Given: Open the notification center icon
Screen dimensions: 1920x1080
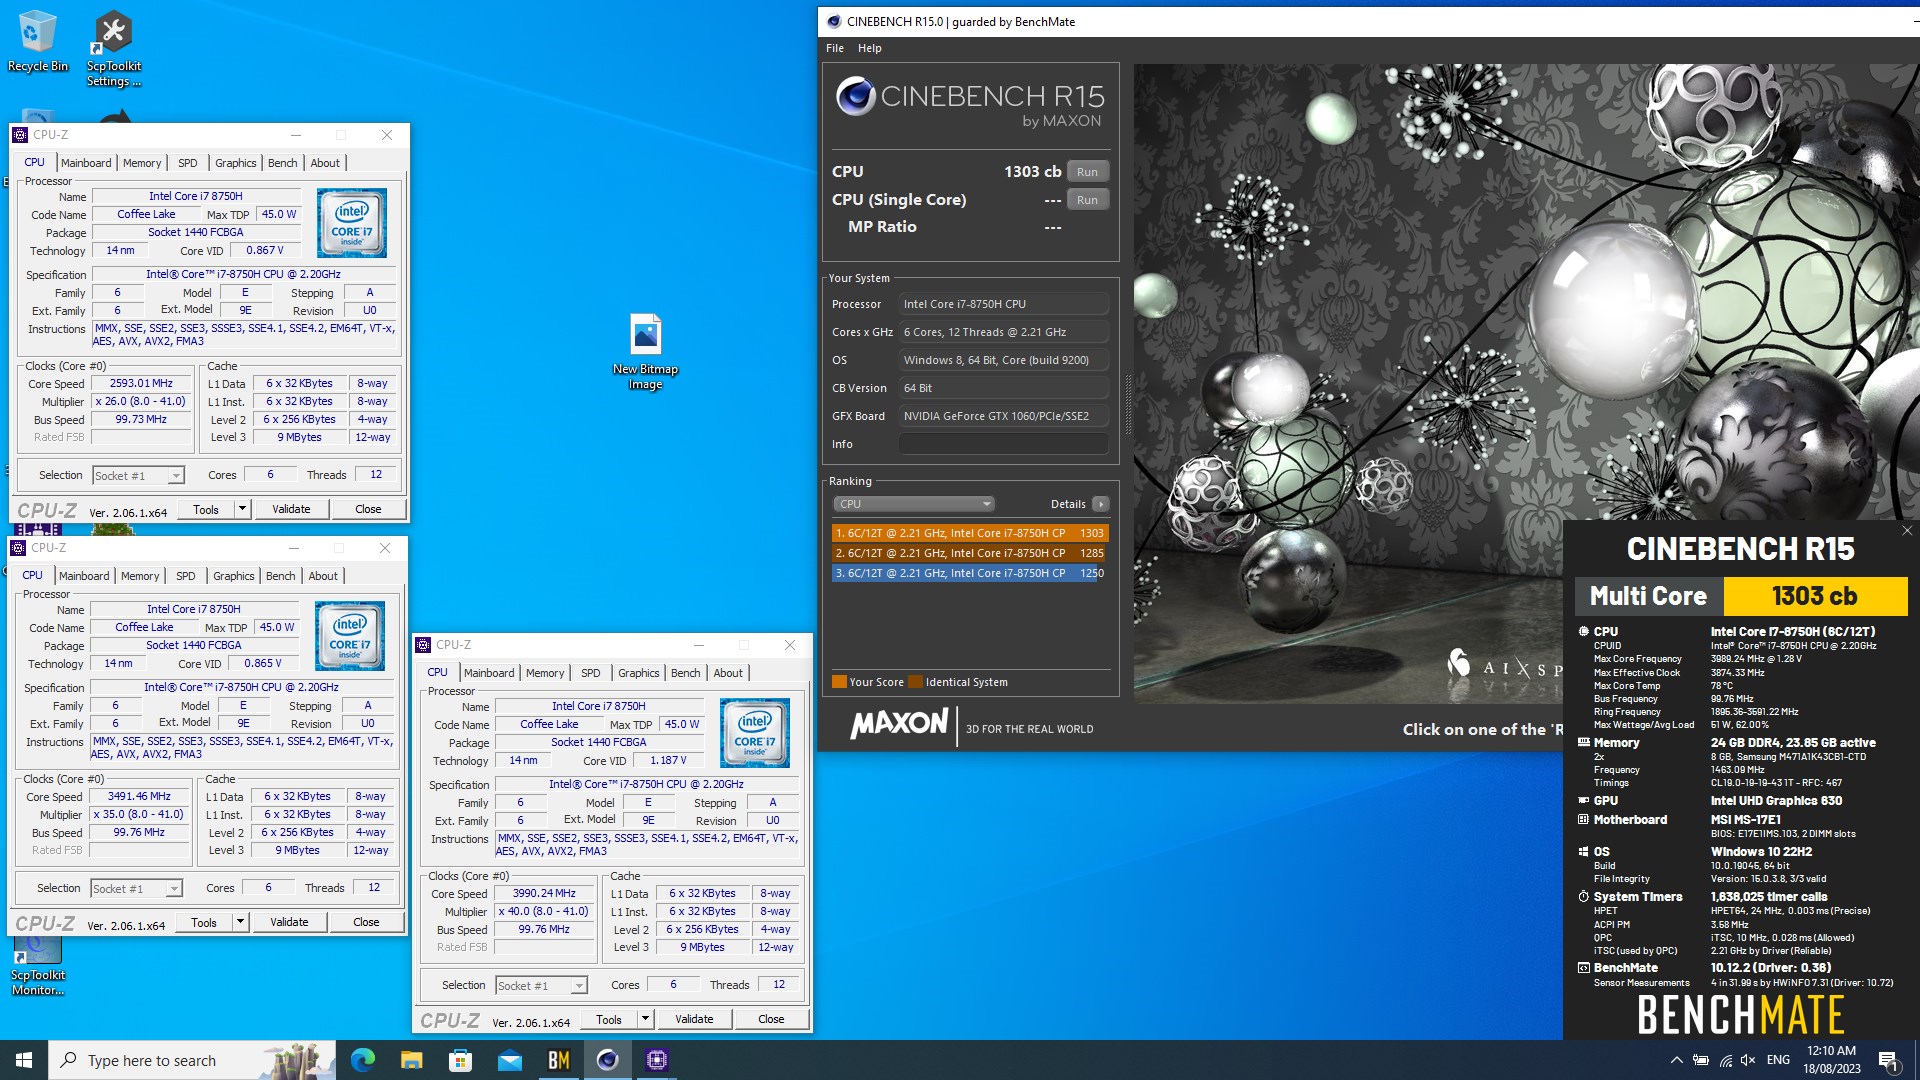Looking at the screenshot, I should click(1888, 1061).
